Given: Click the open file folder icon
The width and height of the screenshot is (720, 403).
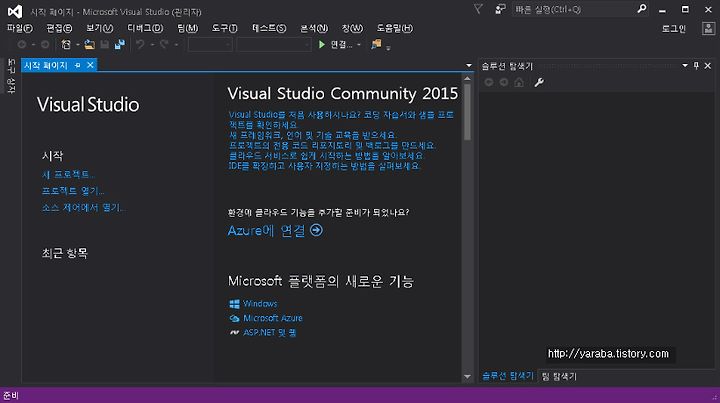Looking at the screenshot, I should click(x=90, y=45).
